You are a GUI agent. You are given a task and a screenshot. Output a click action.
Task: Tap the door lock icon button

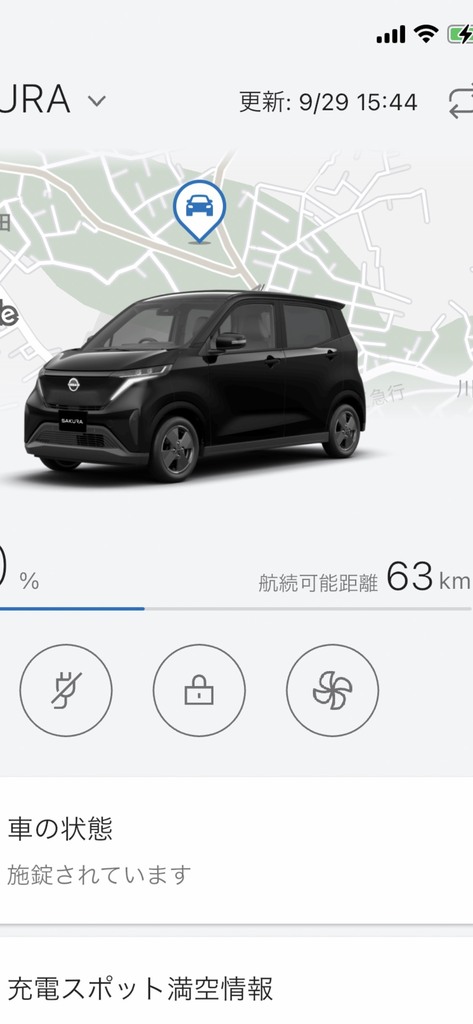pos(199,690)
